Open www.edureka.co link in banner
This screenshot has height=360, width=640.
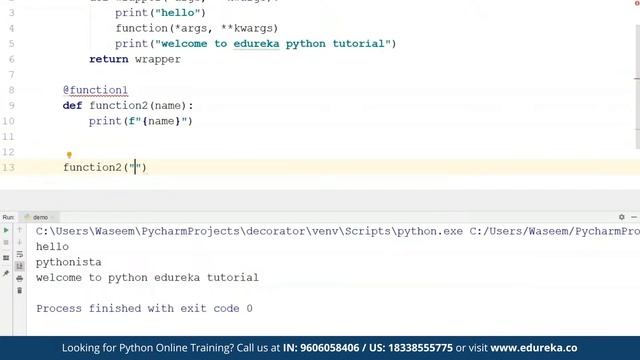click(x=534, y=348)
